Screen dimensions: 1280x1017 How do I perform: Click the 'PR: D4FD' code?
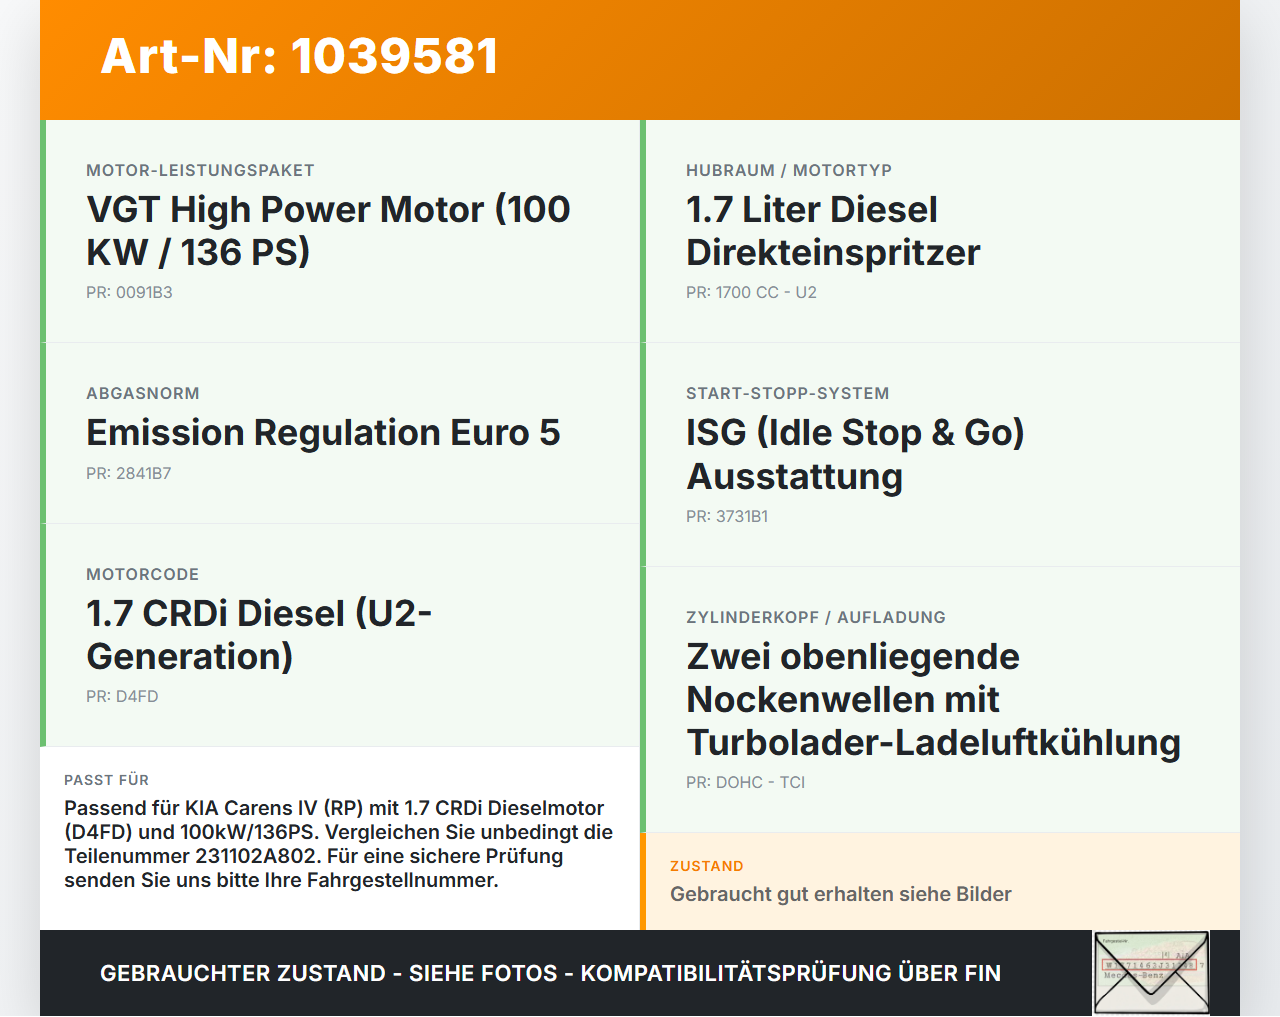coord(122,697)
